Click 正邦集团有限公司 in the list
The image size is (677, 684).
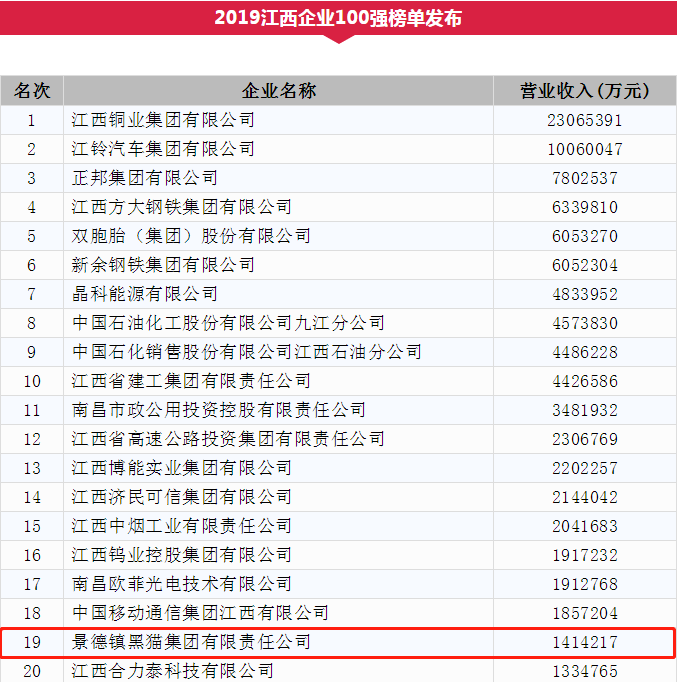pos(144,178)
